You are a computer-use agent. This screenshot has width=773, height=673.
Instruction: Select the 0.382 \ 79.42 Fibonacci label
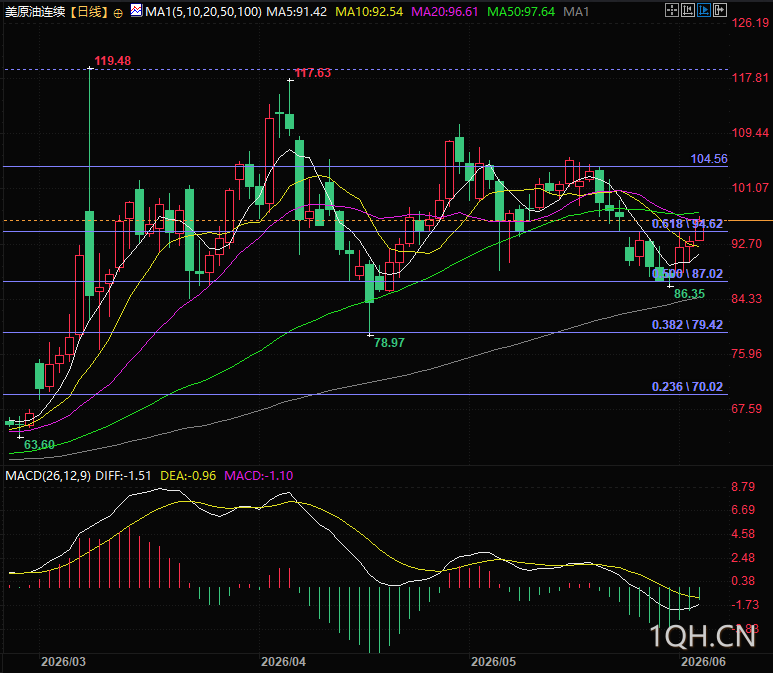pos(687,324)
